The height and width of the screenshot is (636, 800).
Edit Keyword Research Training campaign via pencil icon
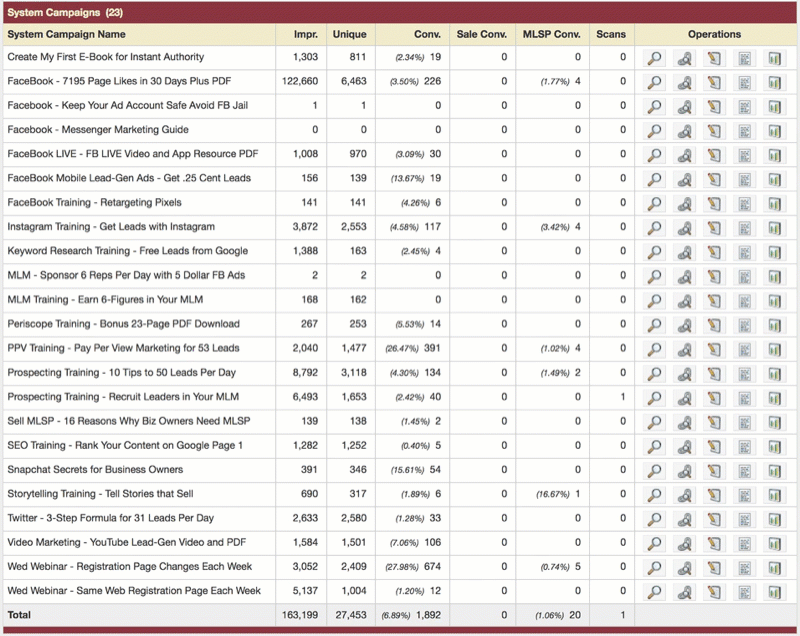[x=714, y=252]
